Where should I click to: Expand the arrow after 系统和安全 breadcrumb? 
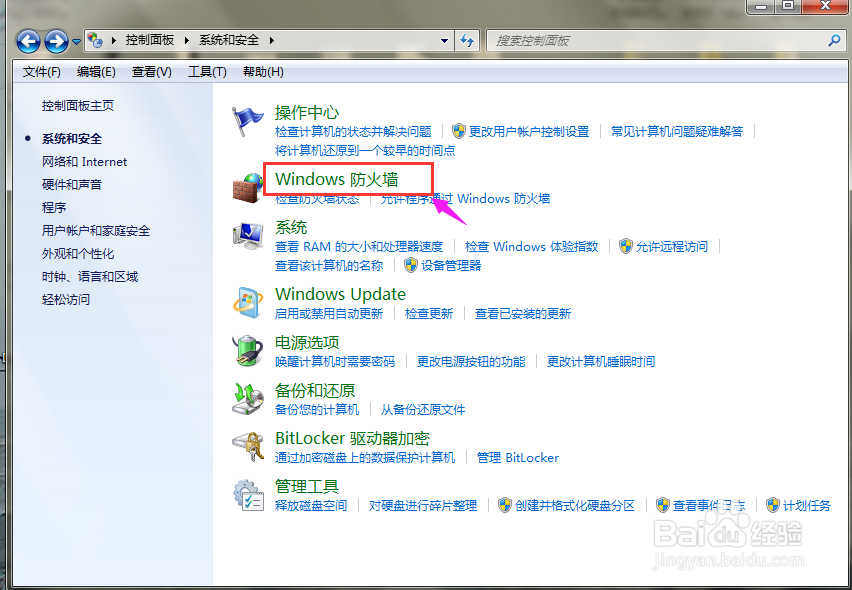point(271,40)
